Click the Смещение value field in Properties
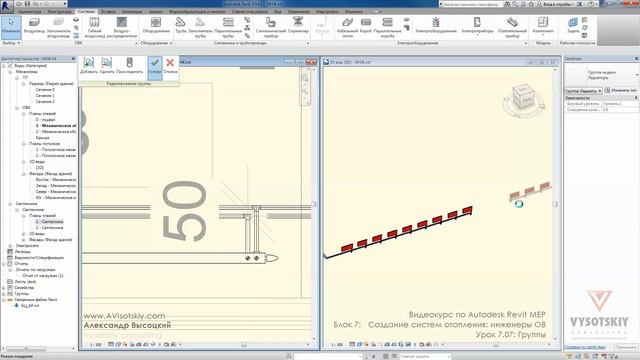 pyautogui.click(x=620, y=110)
